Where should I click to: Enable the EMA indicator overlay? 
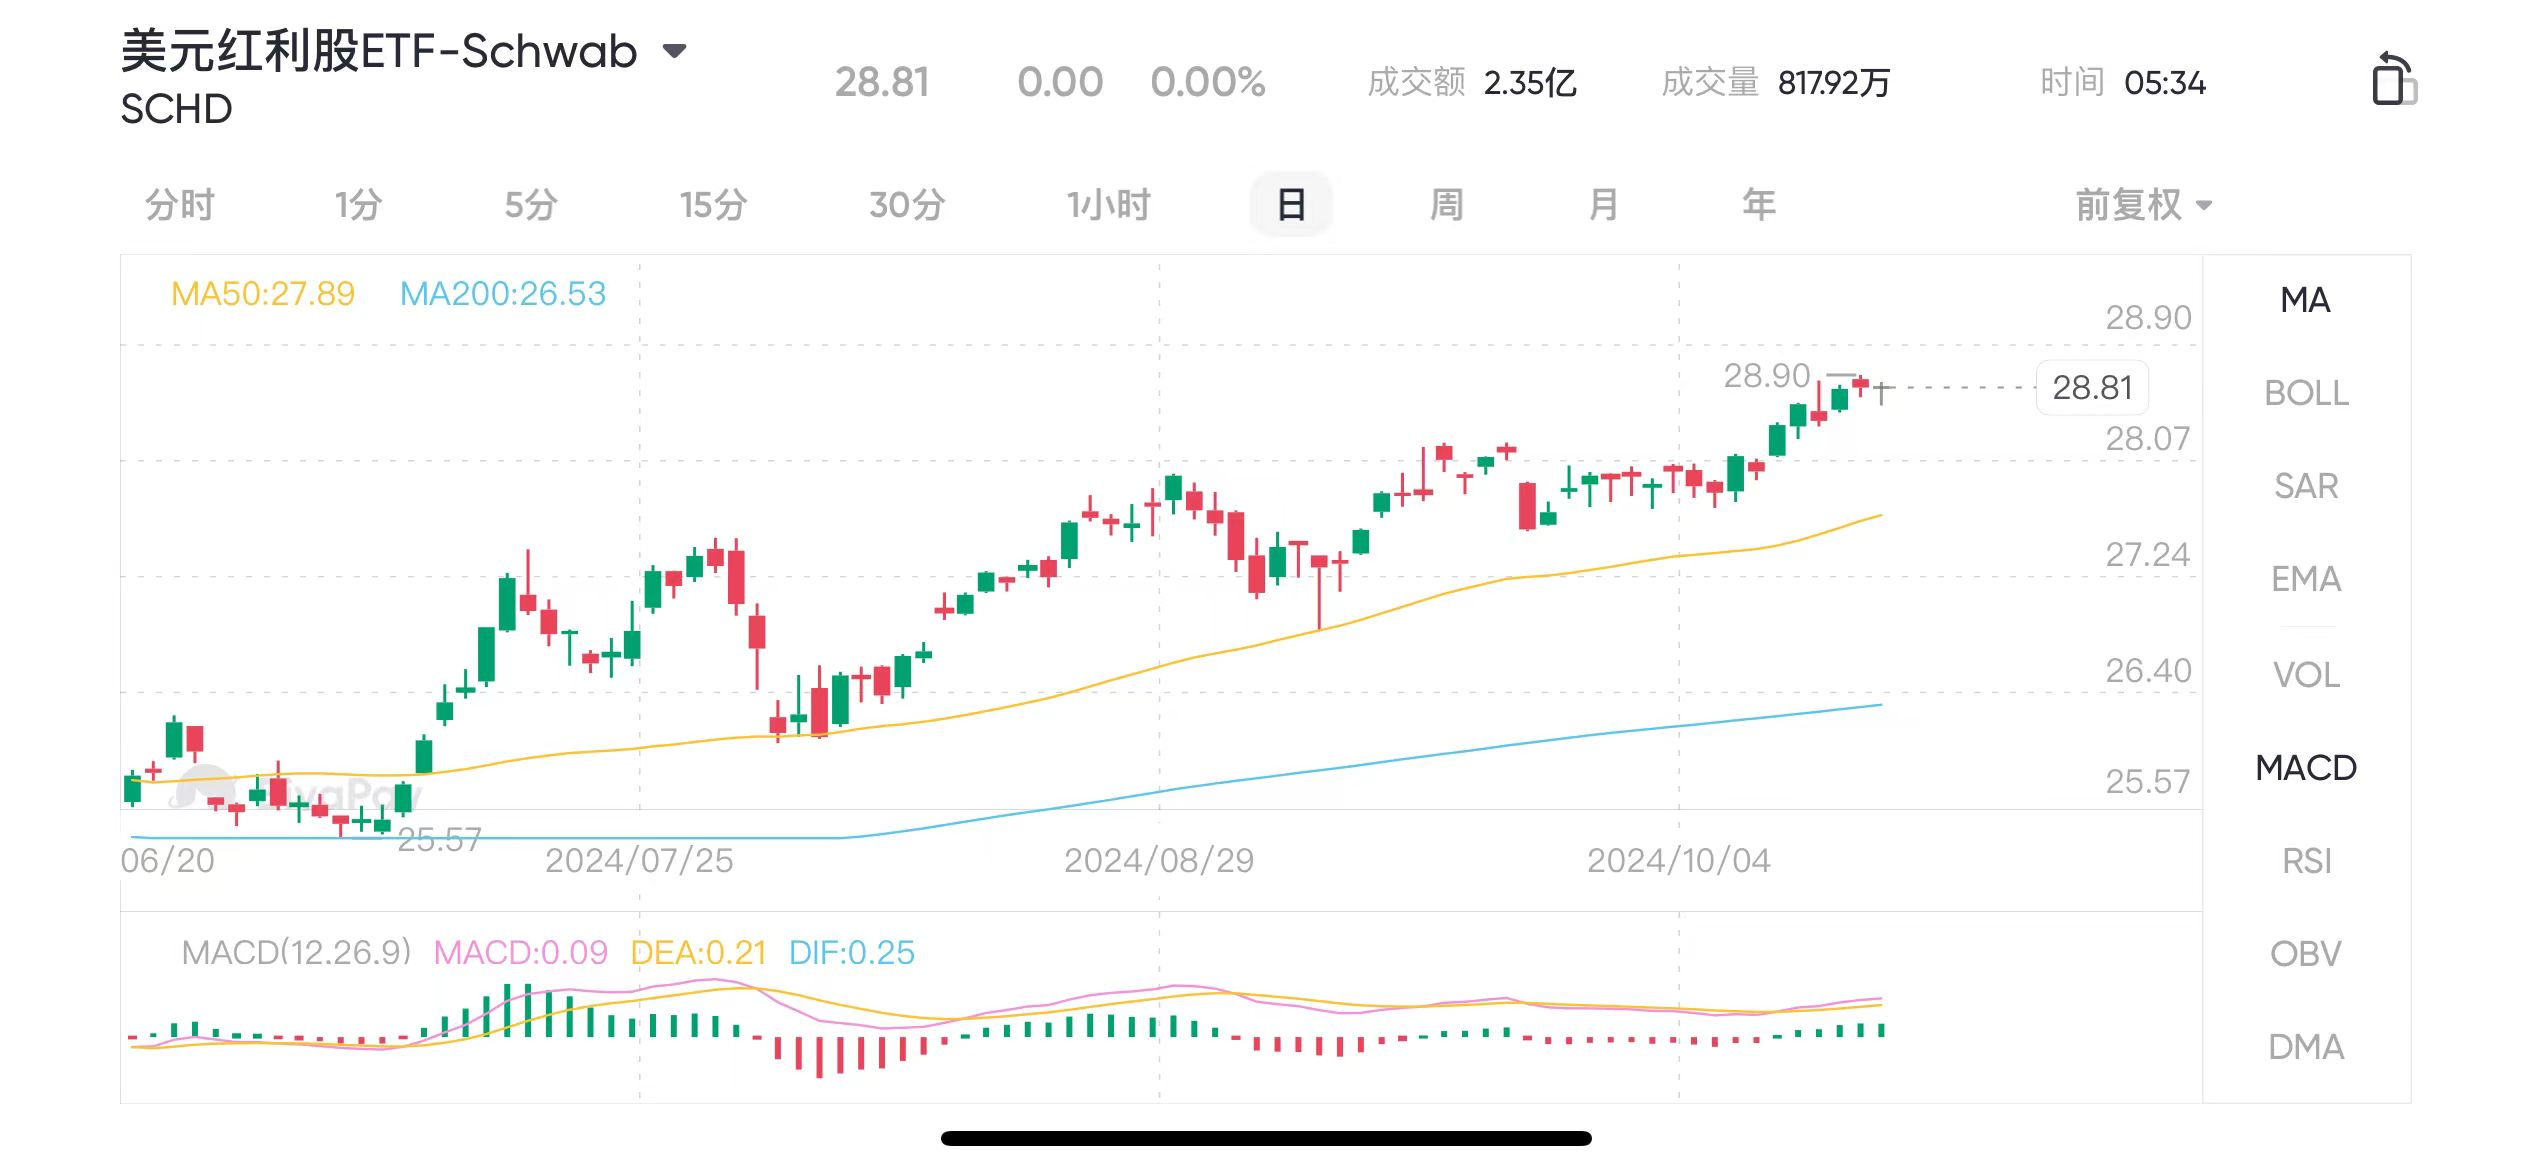pyautogui.click(x=2305, y=579)
